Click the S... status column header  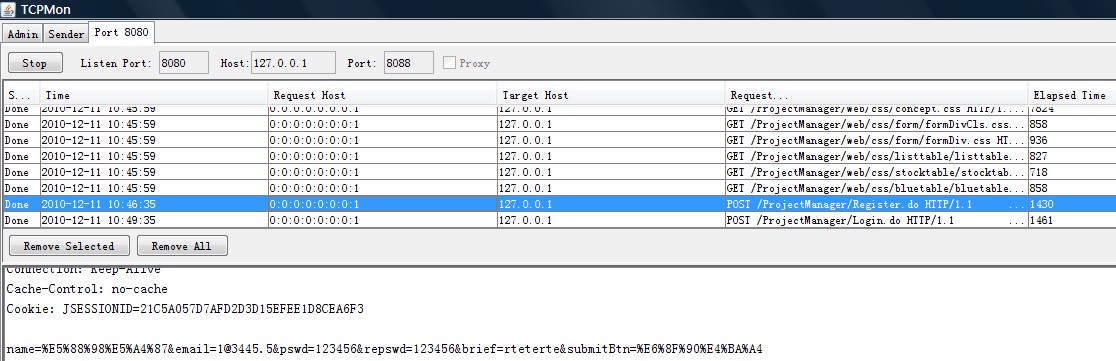tap(21, 95)
